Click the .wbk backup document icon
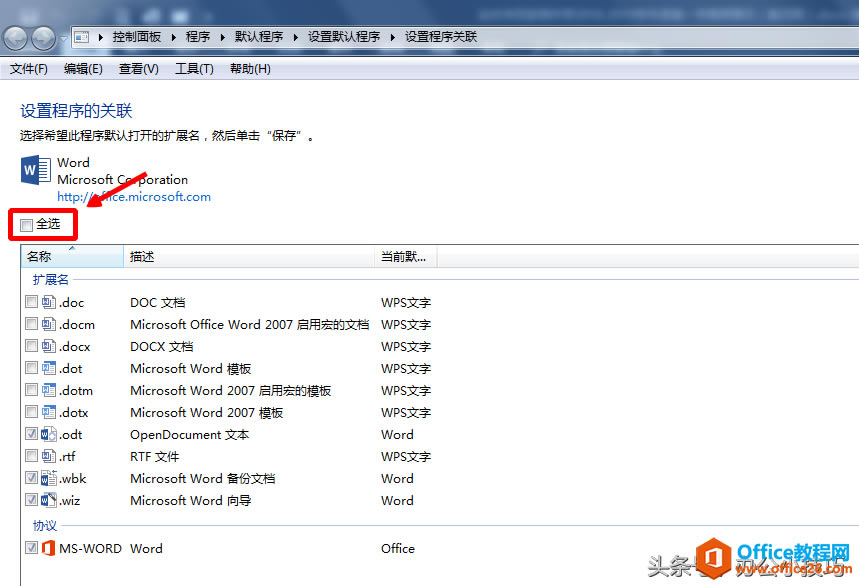The height and width of the screenshot is (586, 859). click(x=49, y=478)
